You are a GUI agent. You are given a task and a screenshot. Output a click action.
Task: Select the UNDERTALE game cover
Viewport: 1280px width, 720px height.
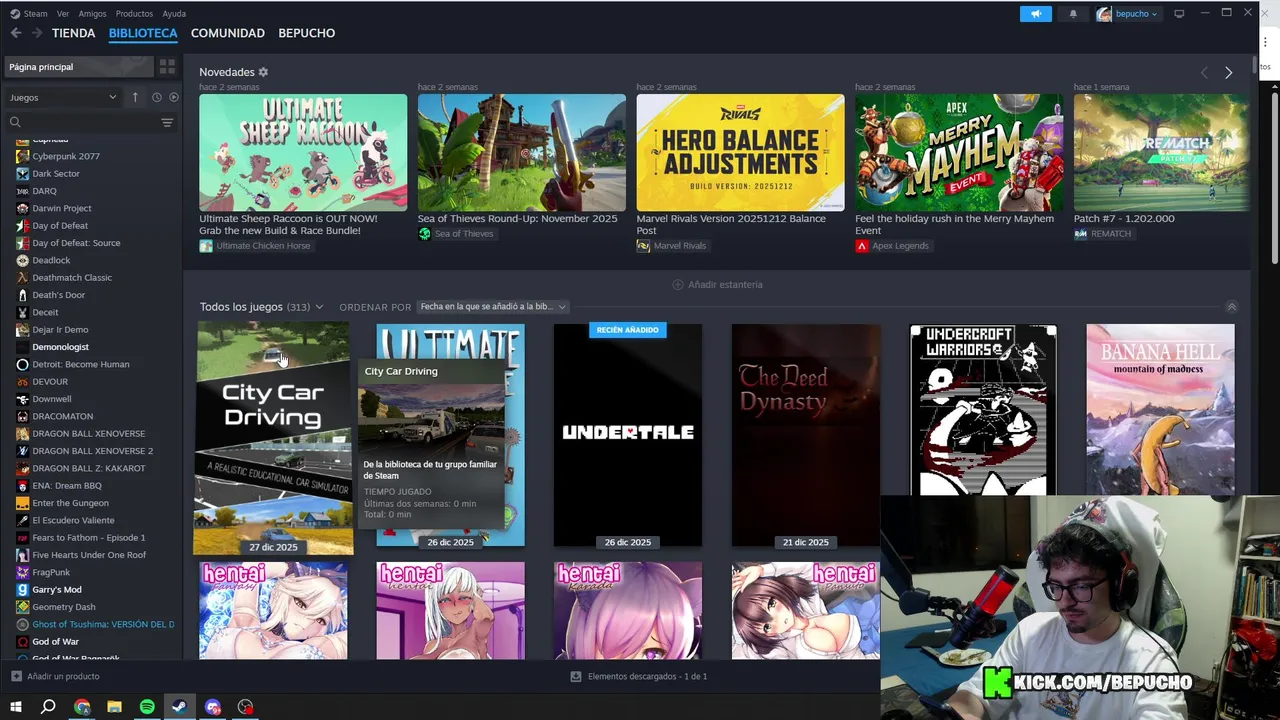pyautogui.click(x=628, y=435)
